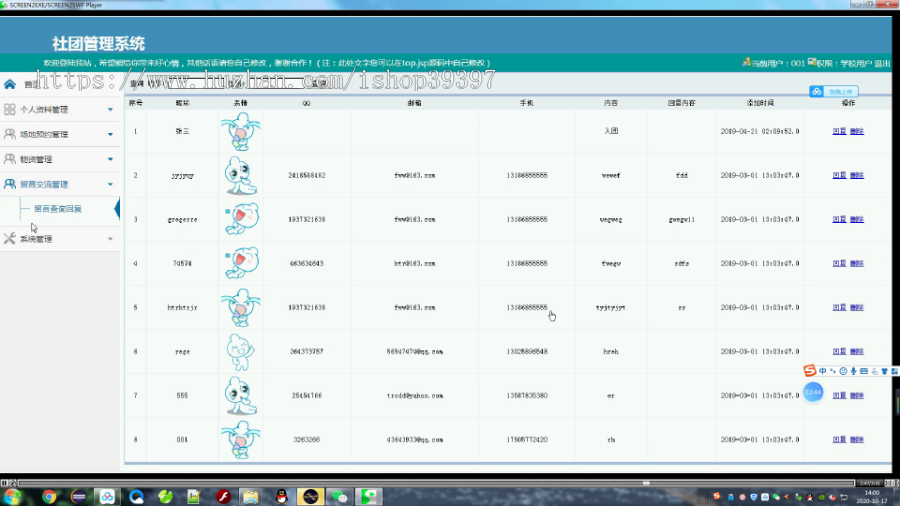Open the File Explorer folder taskbar icon
This screenshot has width=900, height=506.
click(251, 496)
